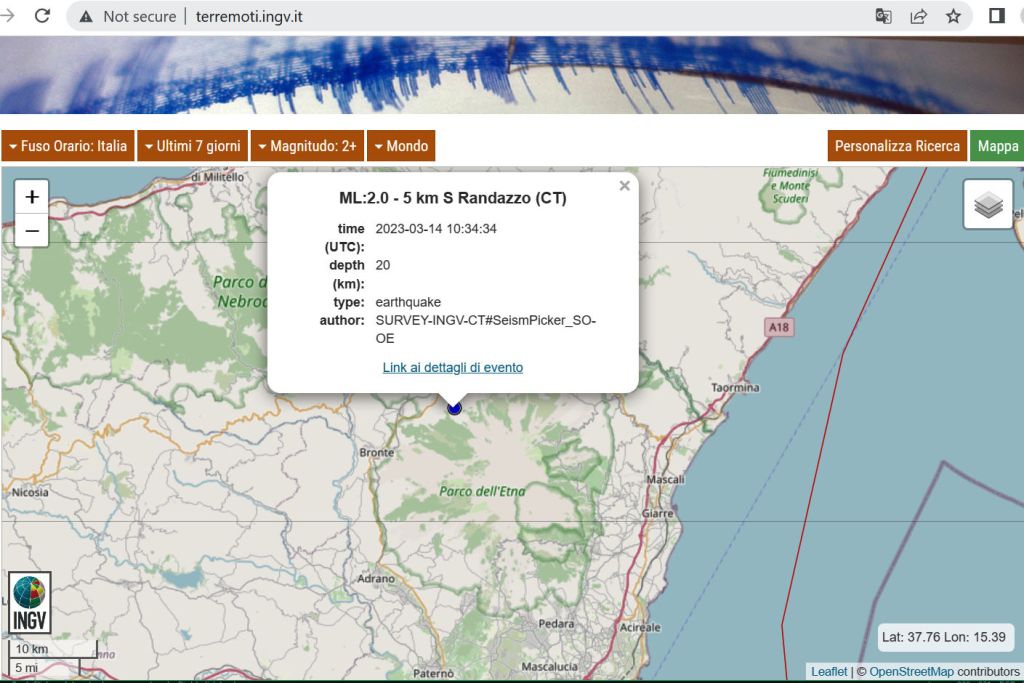The width and height of the screenshot is (1024, 683).
Task: Bookmark this page with the star
Action: pyautogui.click(x=953, y=16)
